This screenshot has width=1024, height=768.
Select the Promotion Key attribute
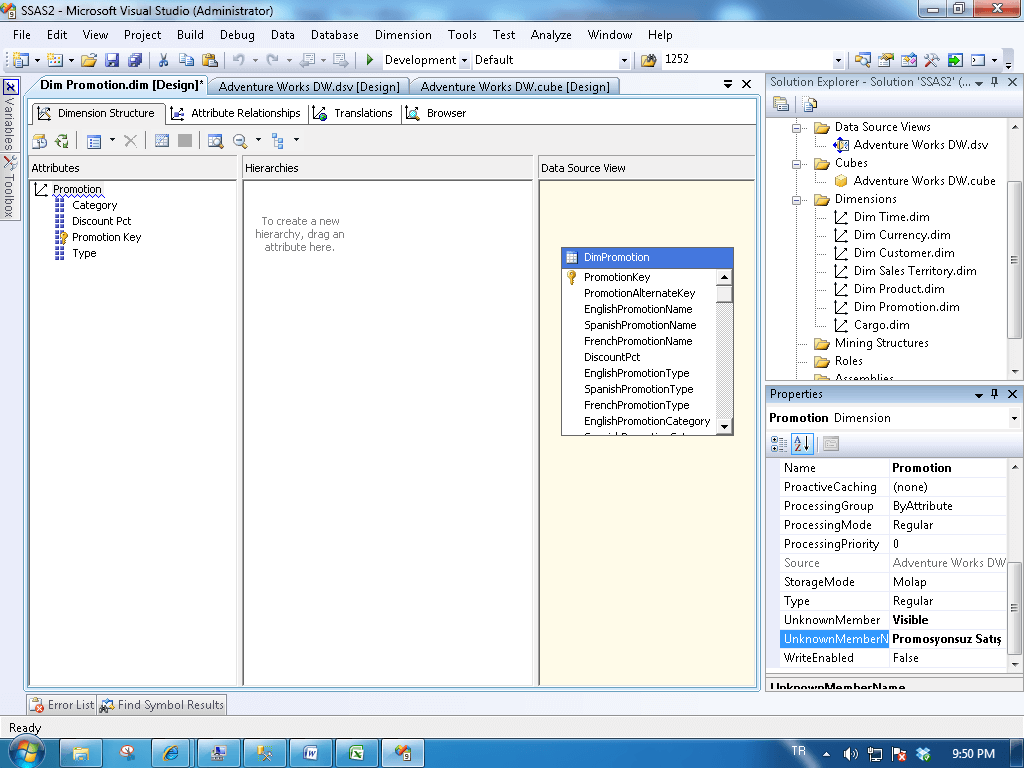pyautogui.click(x=106, y=237)
